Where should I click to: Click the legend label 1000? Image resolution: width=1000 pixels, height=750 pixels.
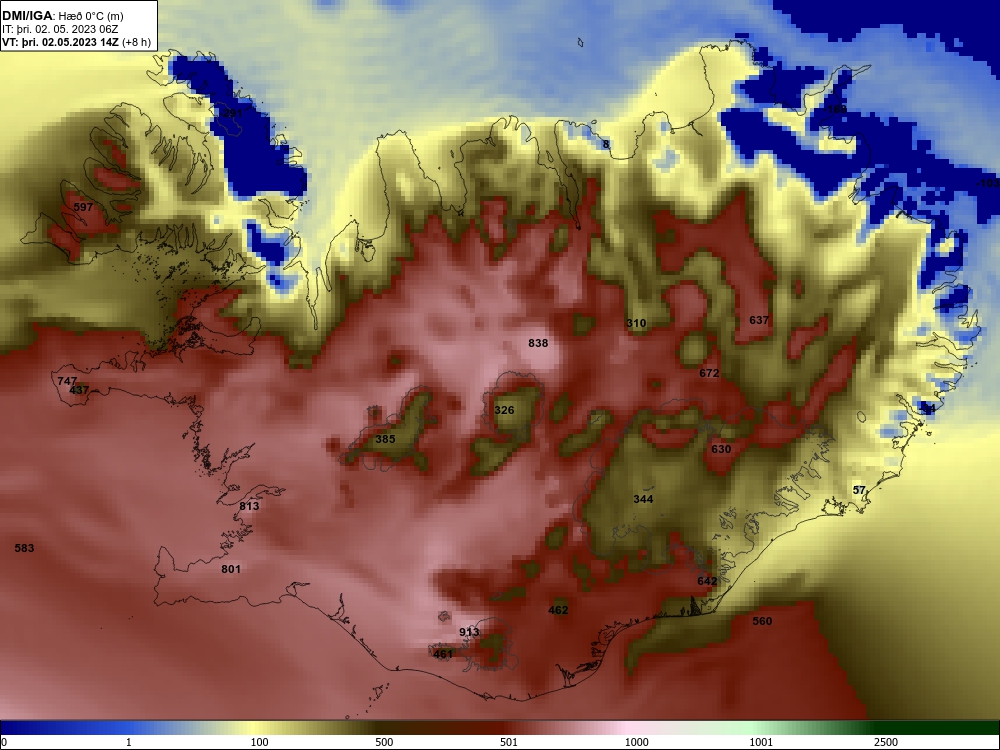636,742
